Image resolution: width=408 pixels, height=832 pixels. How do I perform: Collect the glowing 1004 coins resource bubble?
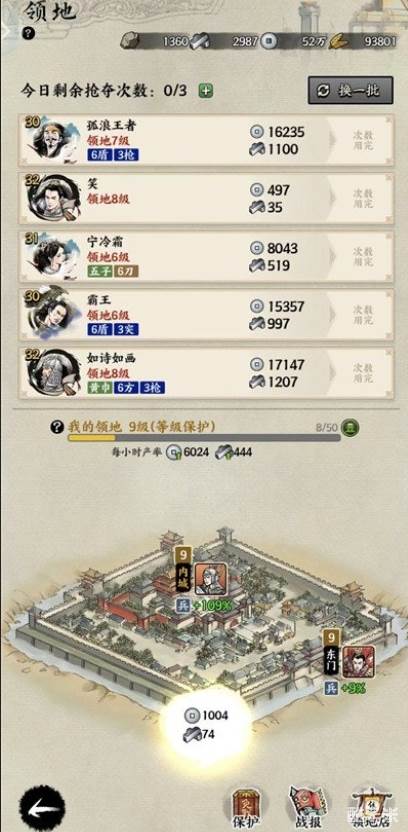point(206,725)
